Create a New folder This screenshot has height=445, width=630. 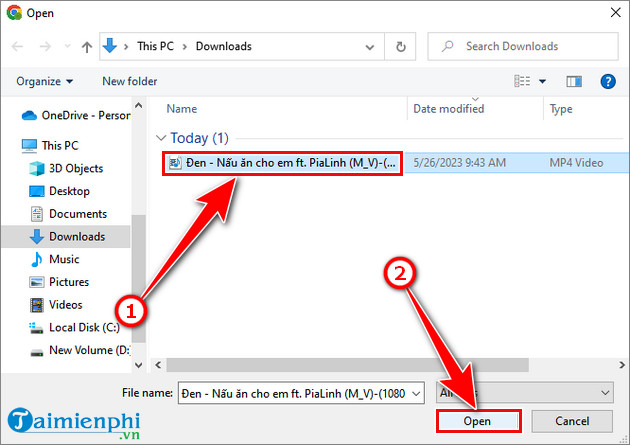coord(129,82)
